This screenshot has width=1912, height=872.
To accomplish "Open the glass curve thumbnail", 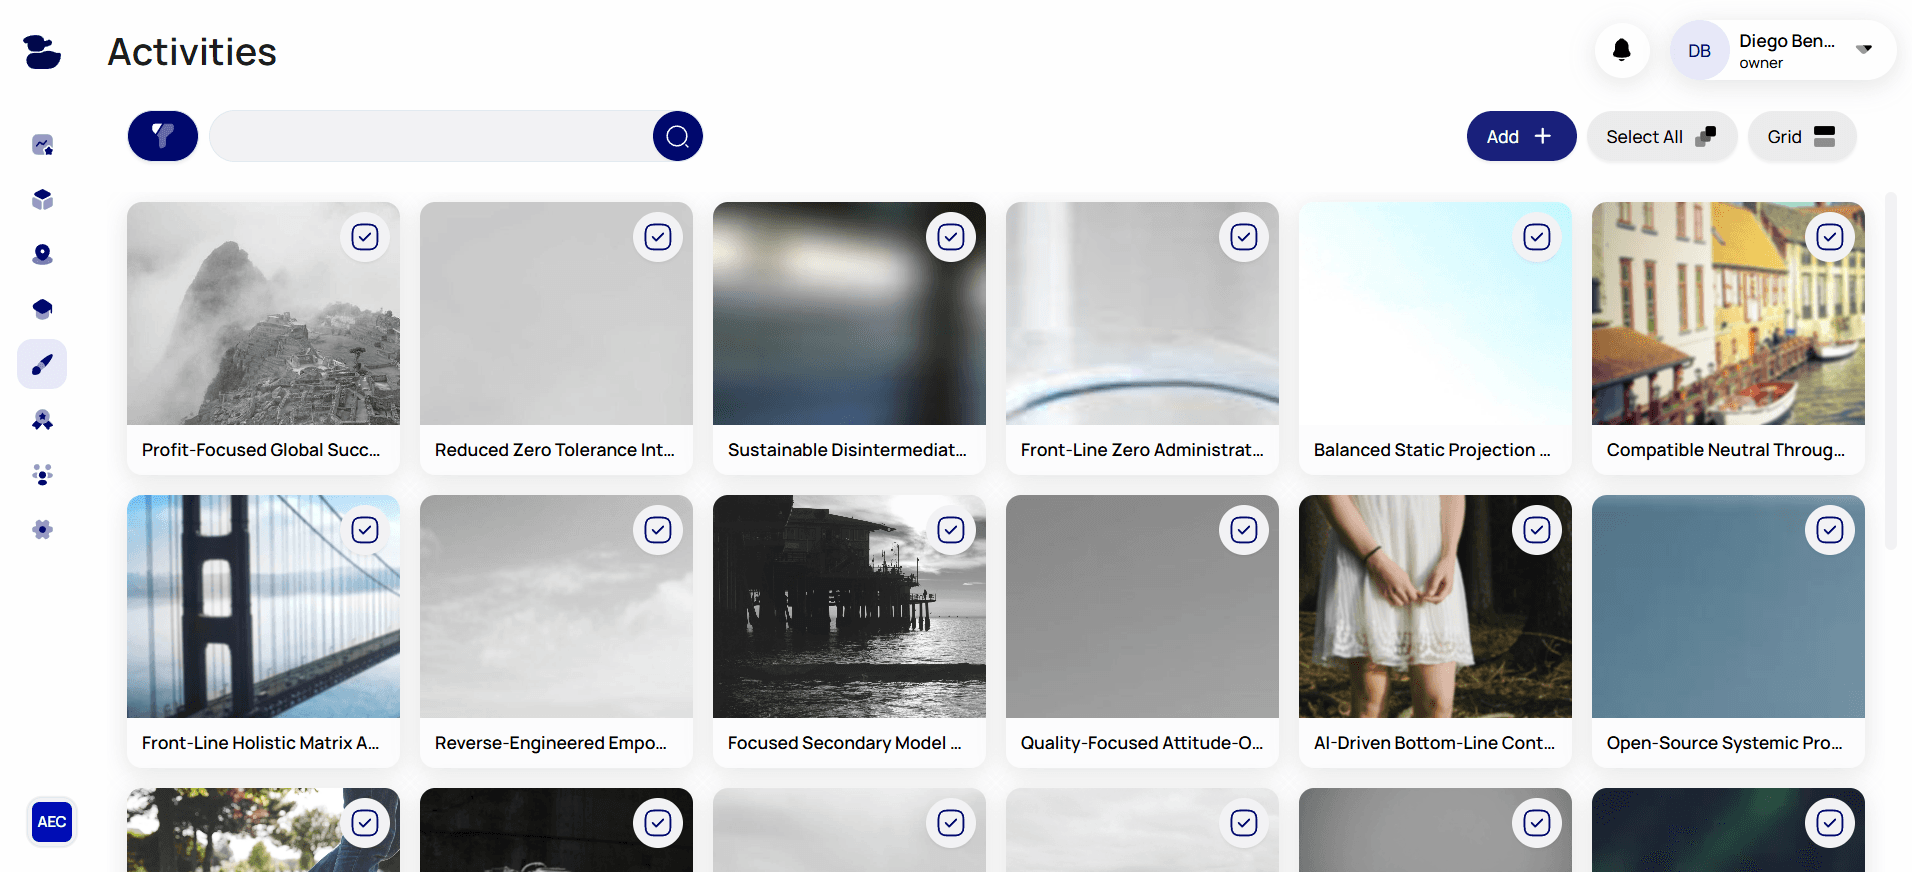I will [x=1142, y=314].
